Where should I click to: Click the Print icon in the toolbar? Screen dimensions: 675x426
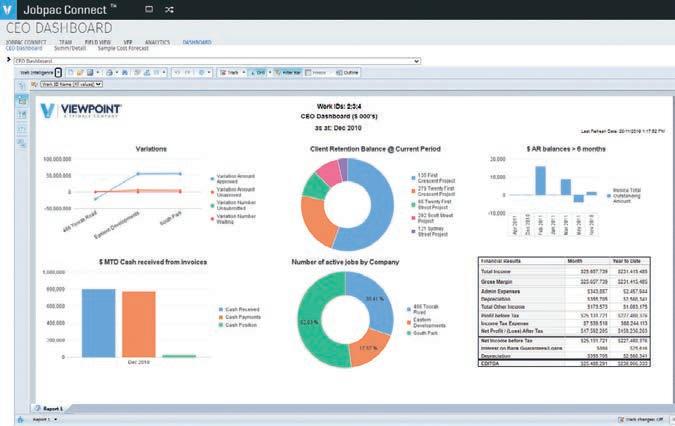(x=109, y=73)
